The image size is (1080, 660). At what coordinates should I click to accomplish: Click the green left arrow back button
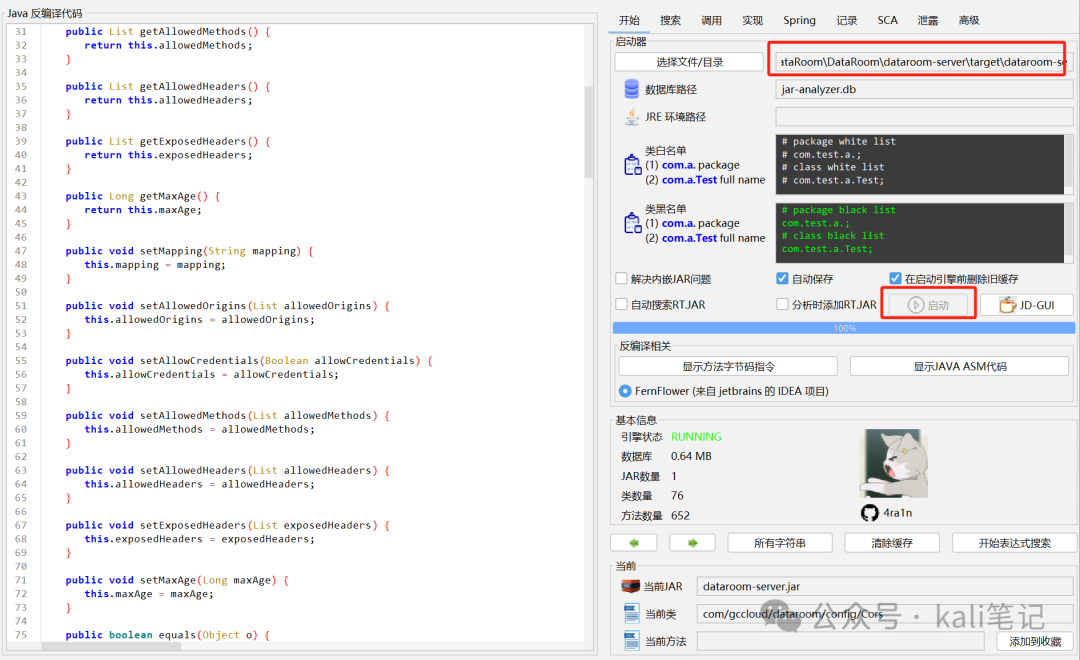coord(634,543)
